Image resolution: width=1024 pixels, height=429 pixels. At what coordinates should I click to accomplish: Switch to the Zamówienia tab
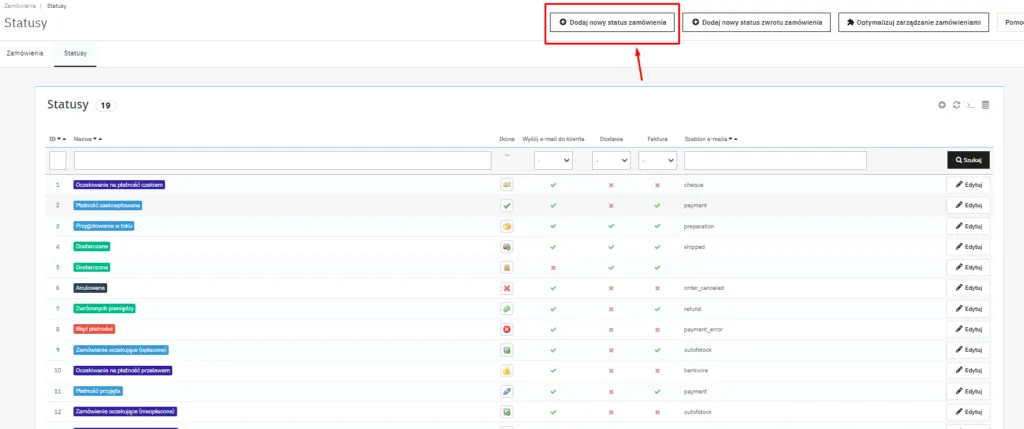(25, 52)
